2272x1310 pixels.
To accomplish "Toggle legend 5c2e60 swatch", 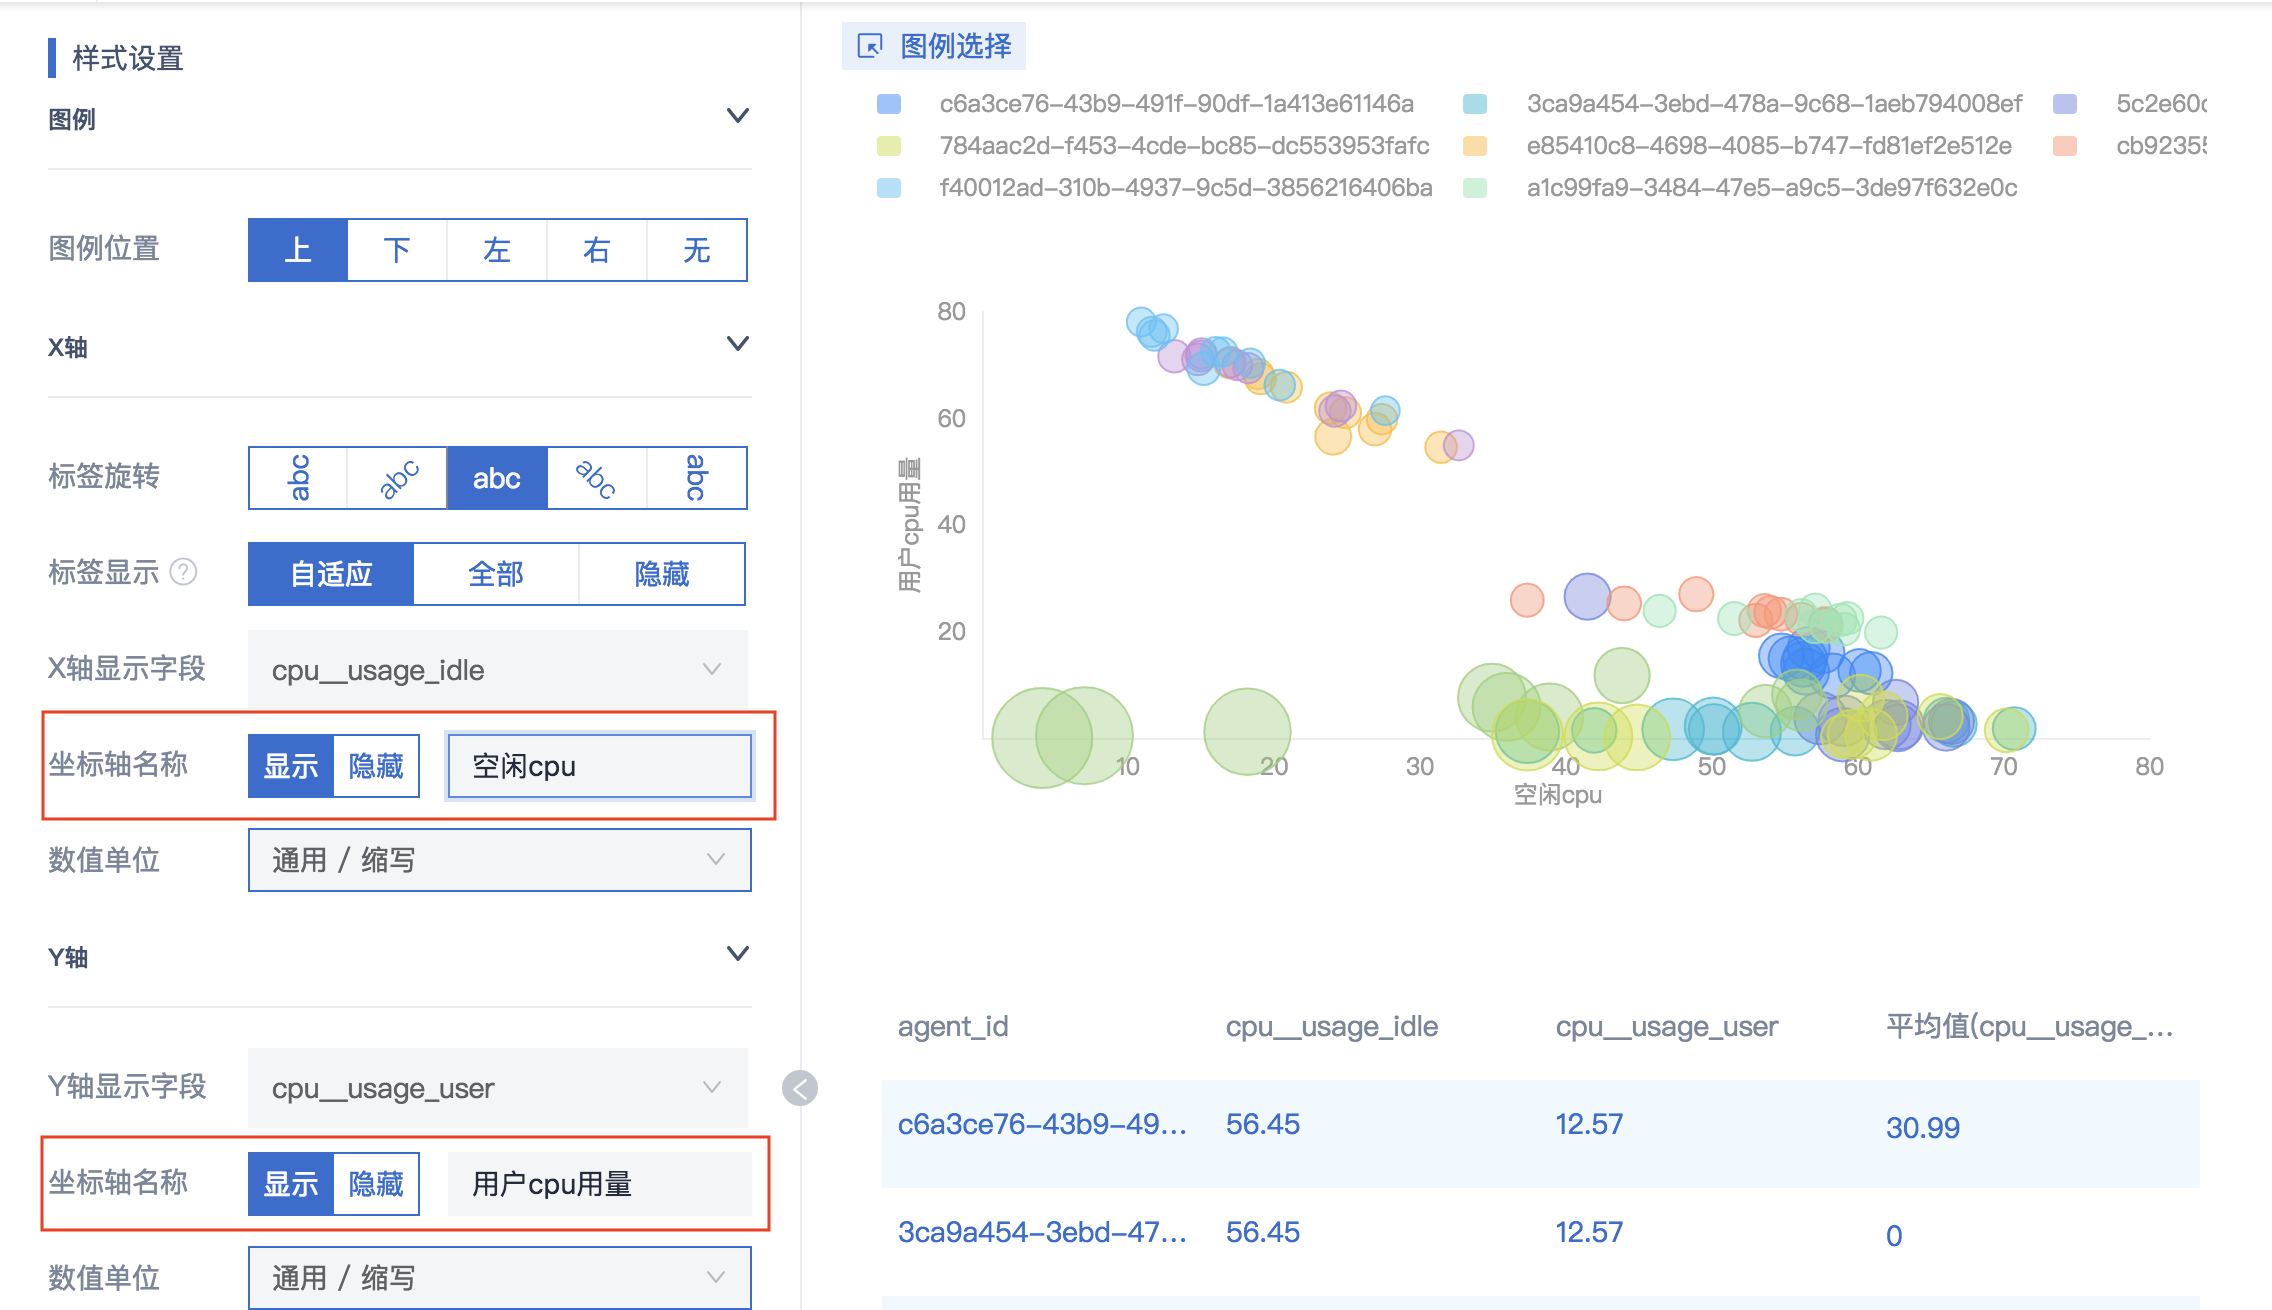I will pos(2065,104).
